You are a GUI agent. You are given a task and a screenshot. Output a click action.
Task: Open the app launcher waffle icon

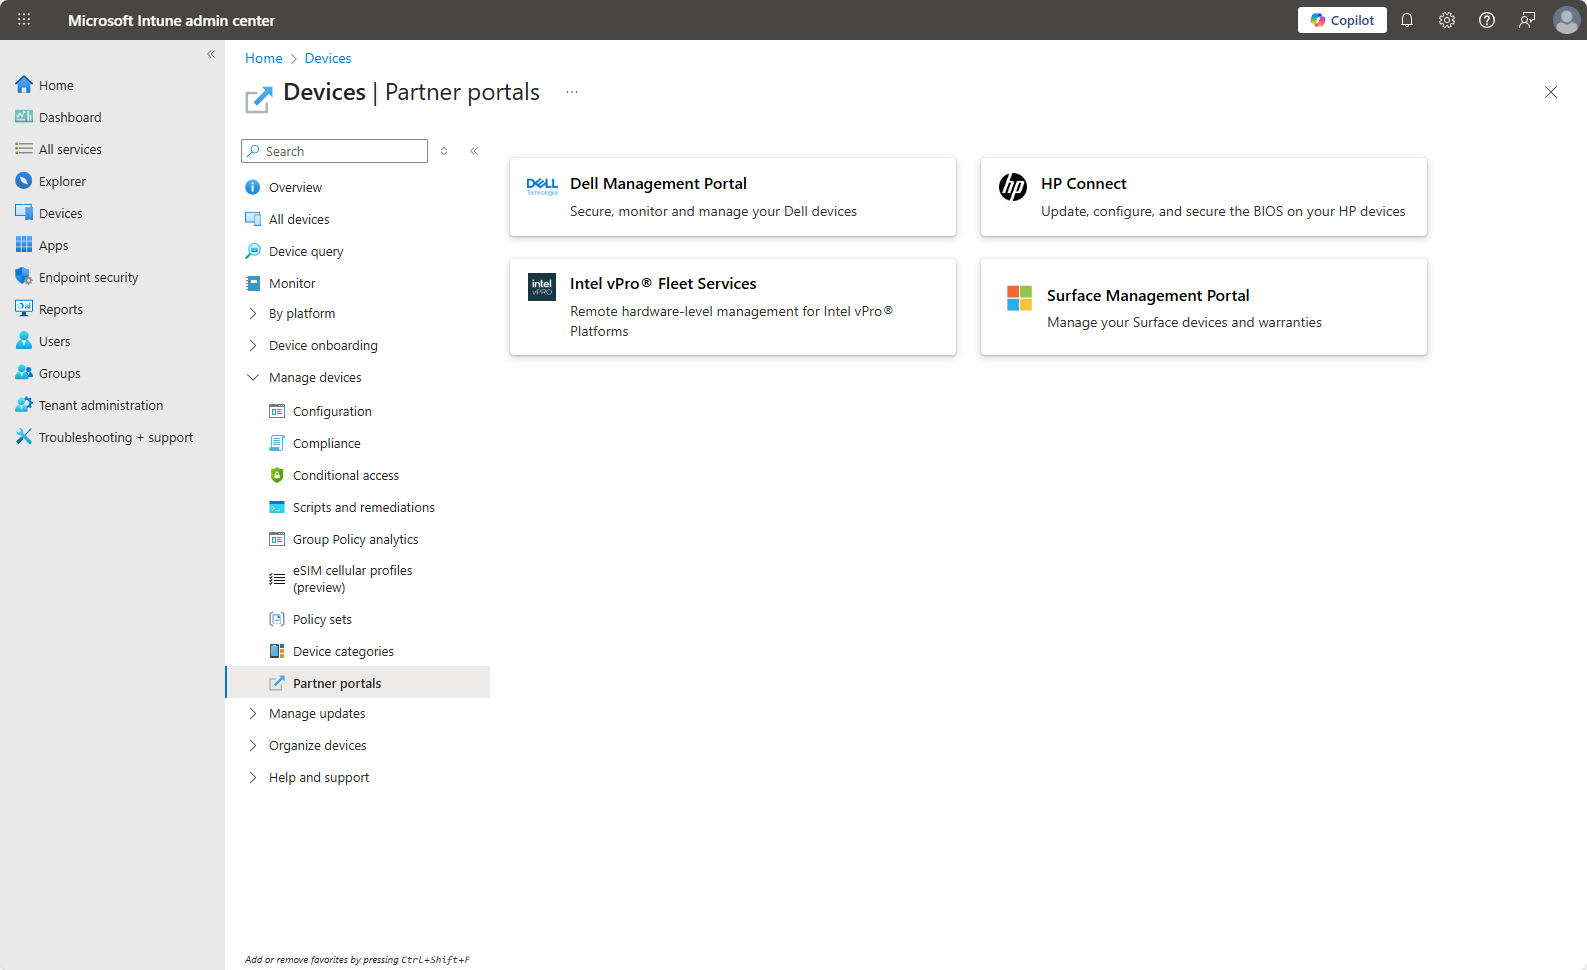point(24,20)
